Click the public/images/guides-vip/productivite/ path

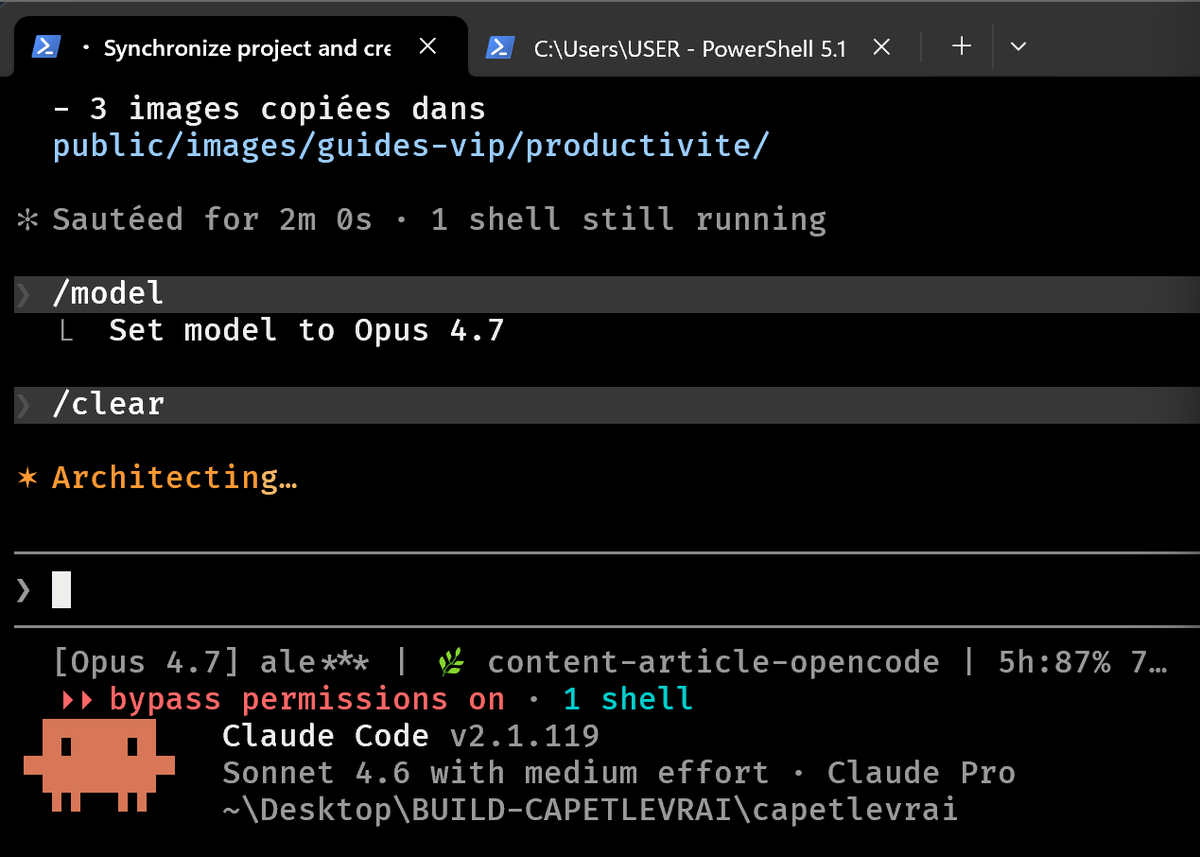click(411, 146)
